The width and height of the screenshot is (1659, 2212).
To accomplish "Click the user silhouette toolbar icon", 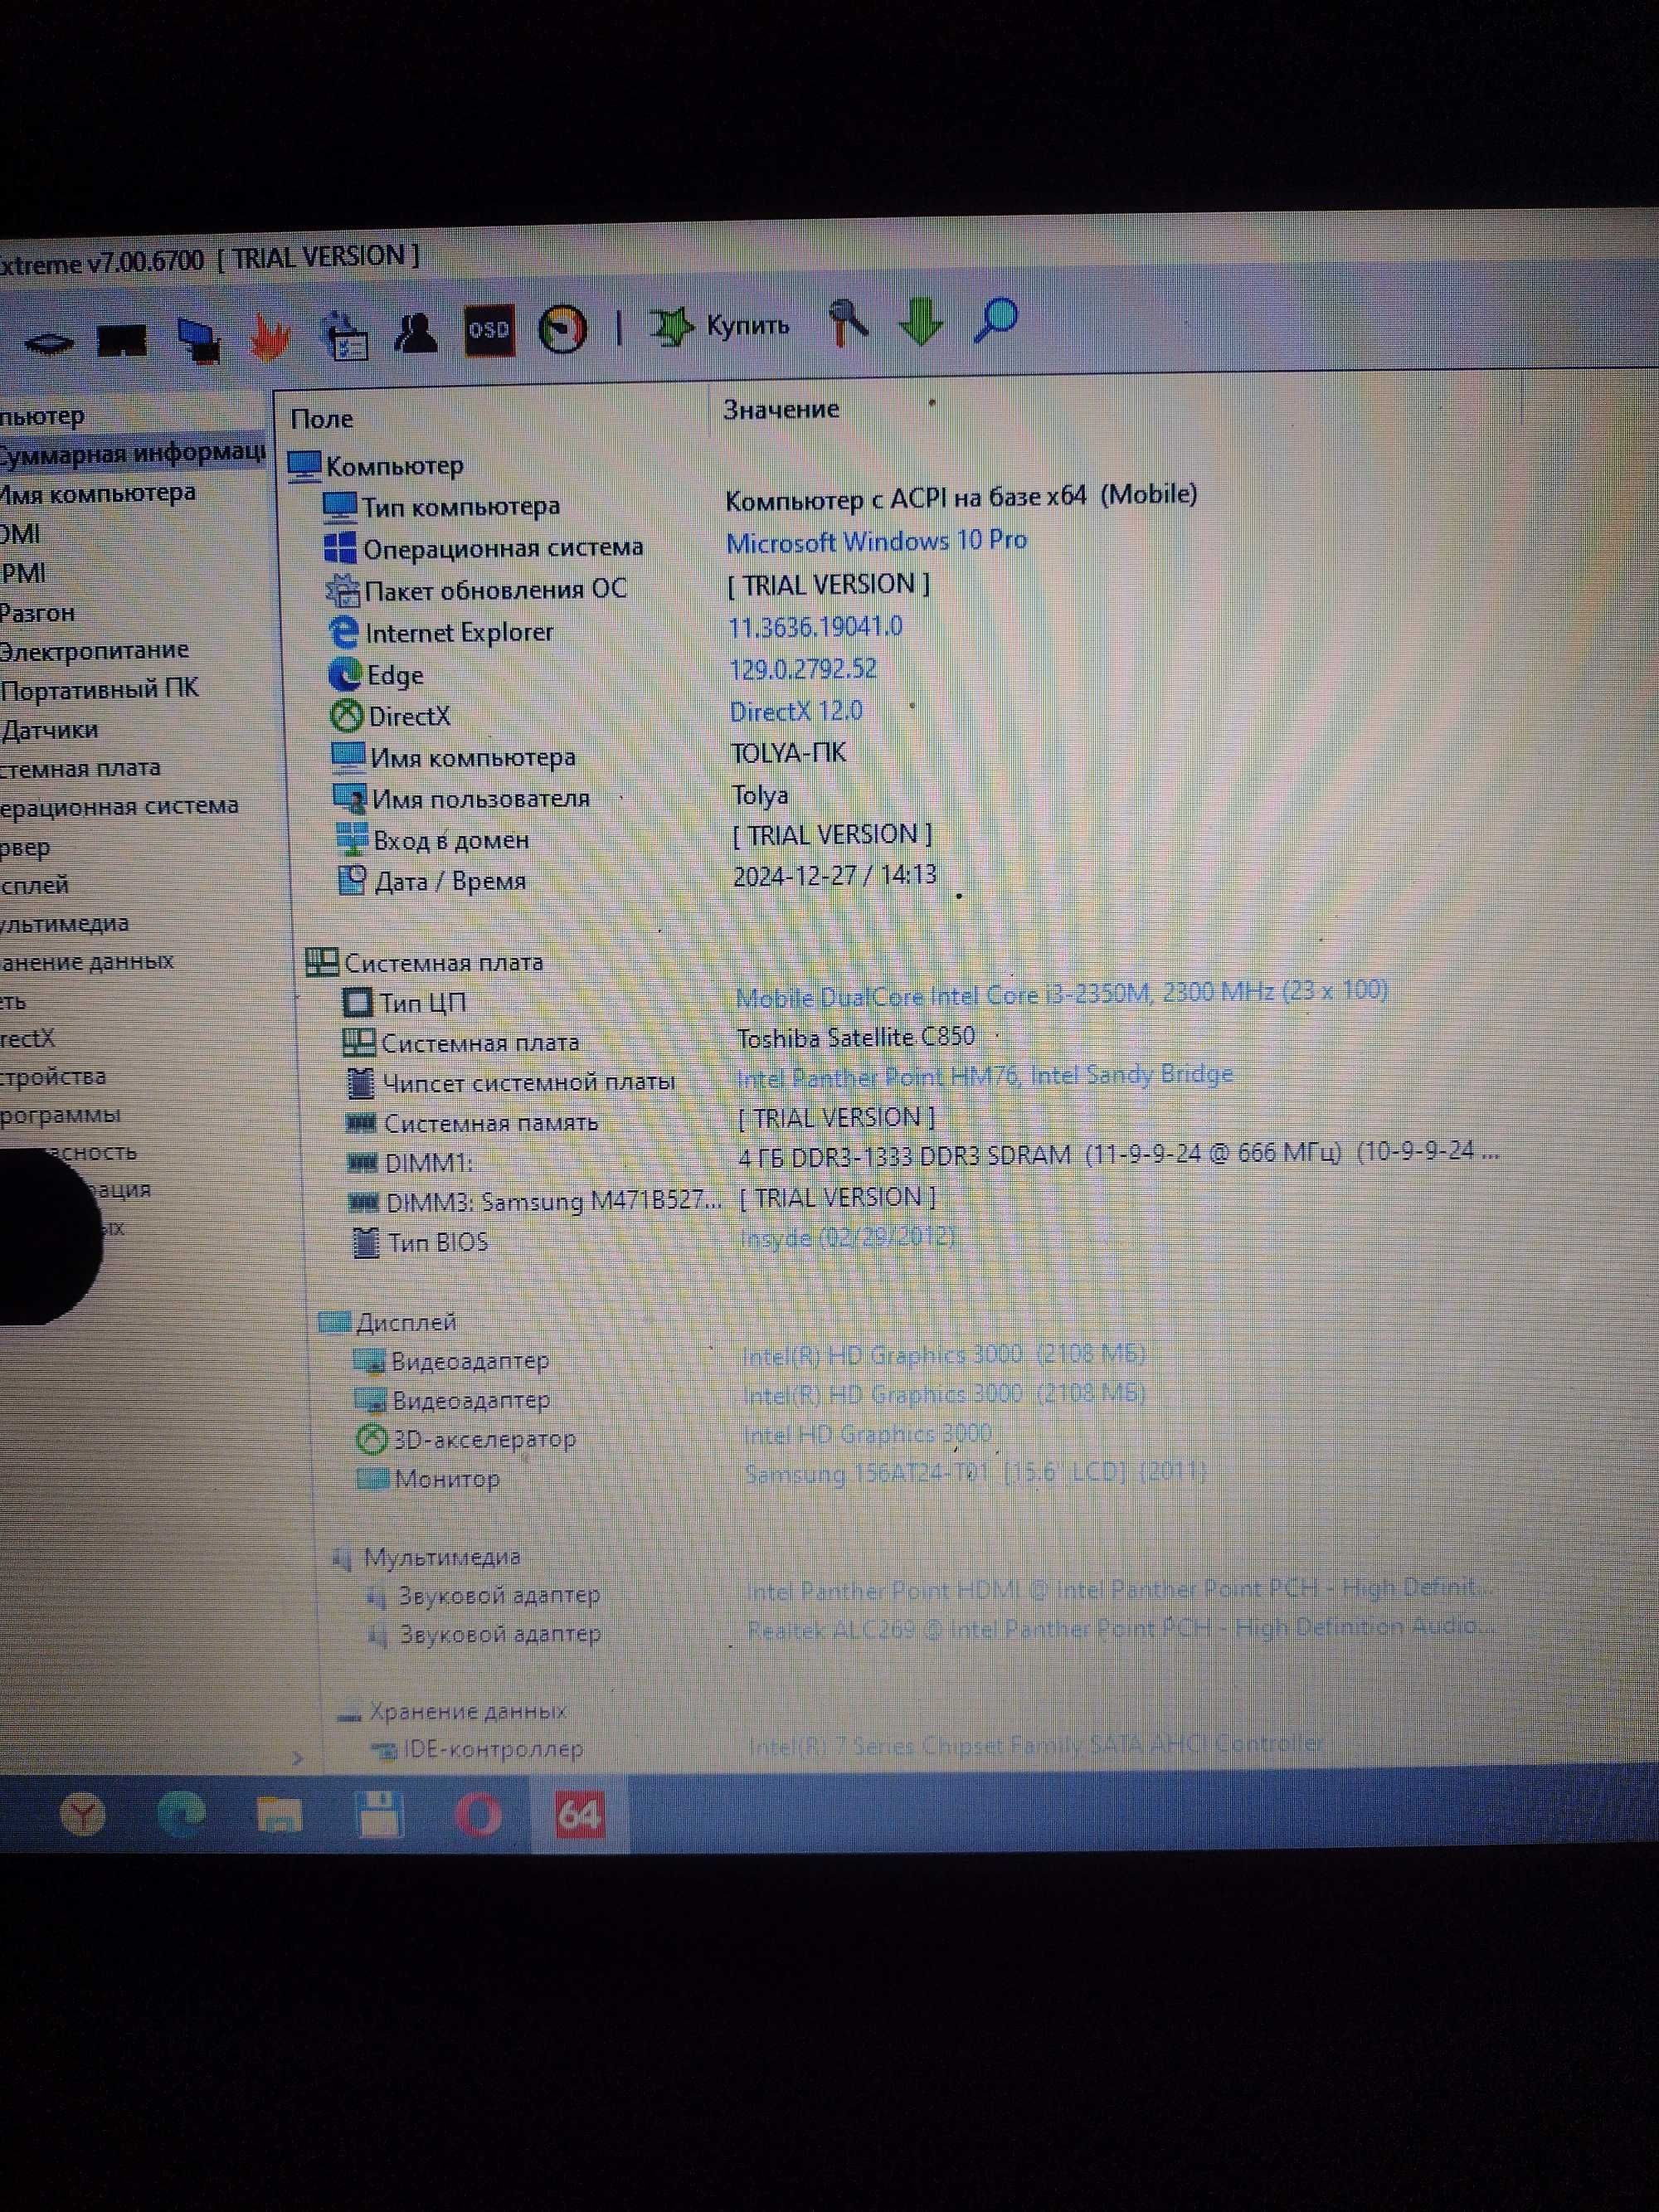I will click(x=415, y=333).
